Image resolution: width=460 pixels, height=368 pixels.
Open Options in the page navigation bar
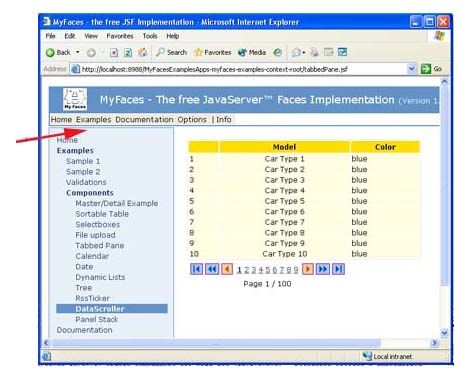[192, 119]
